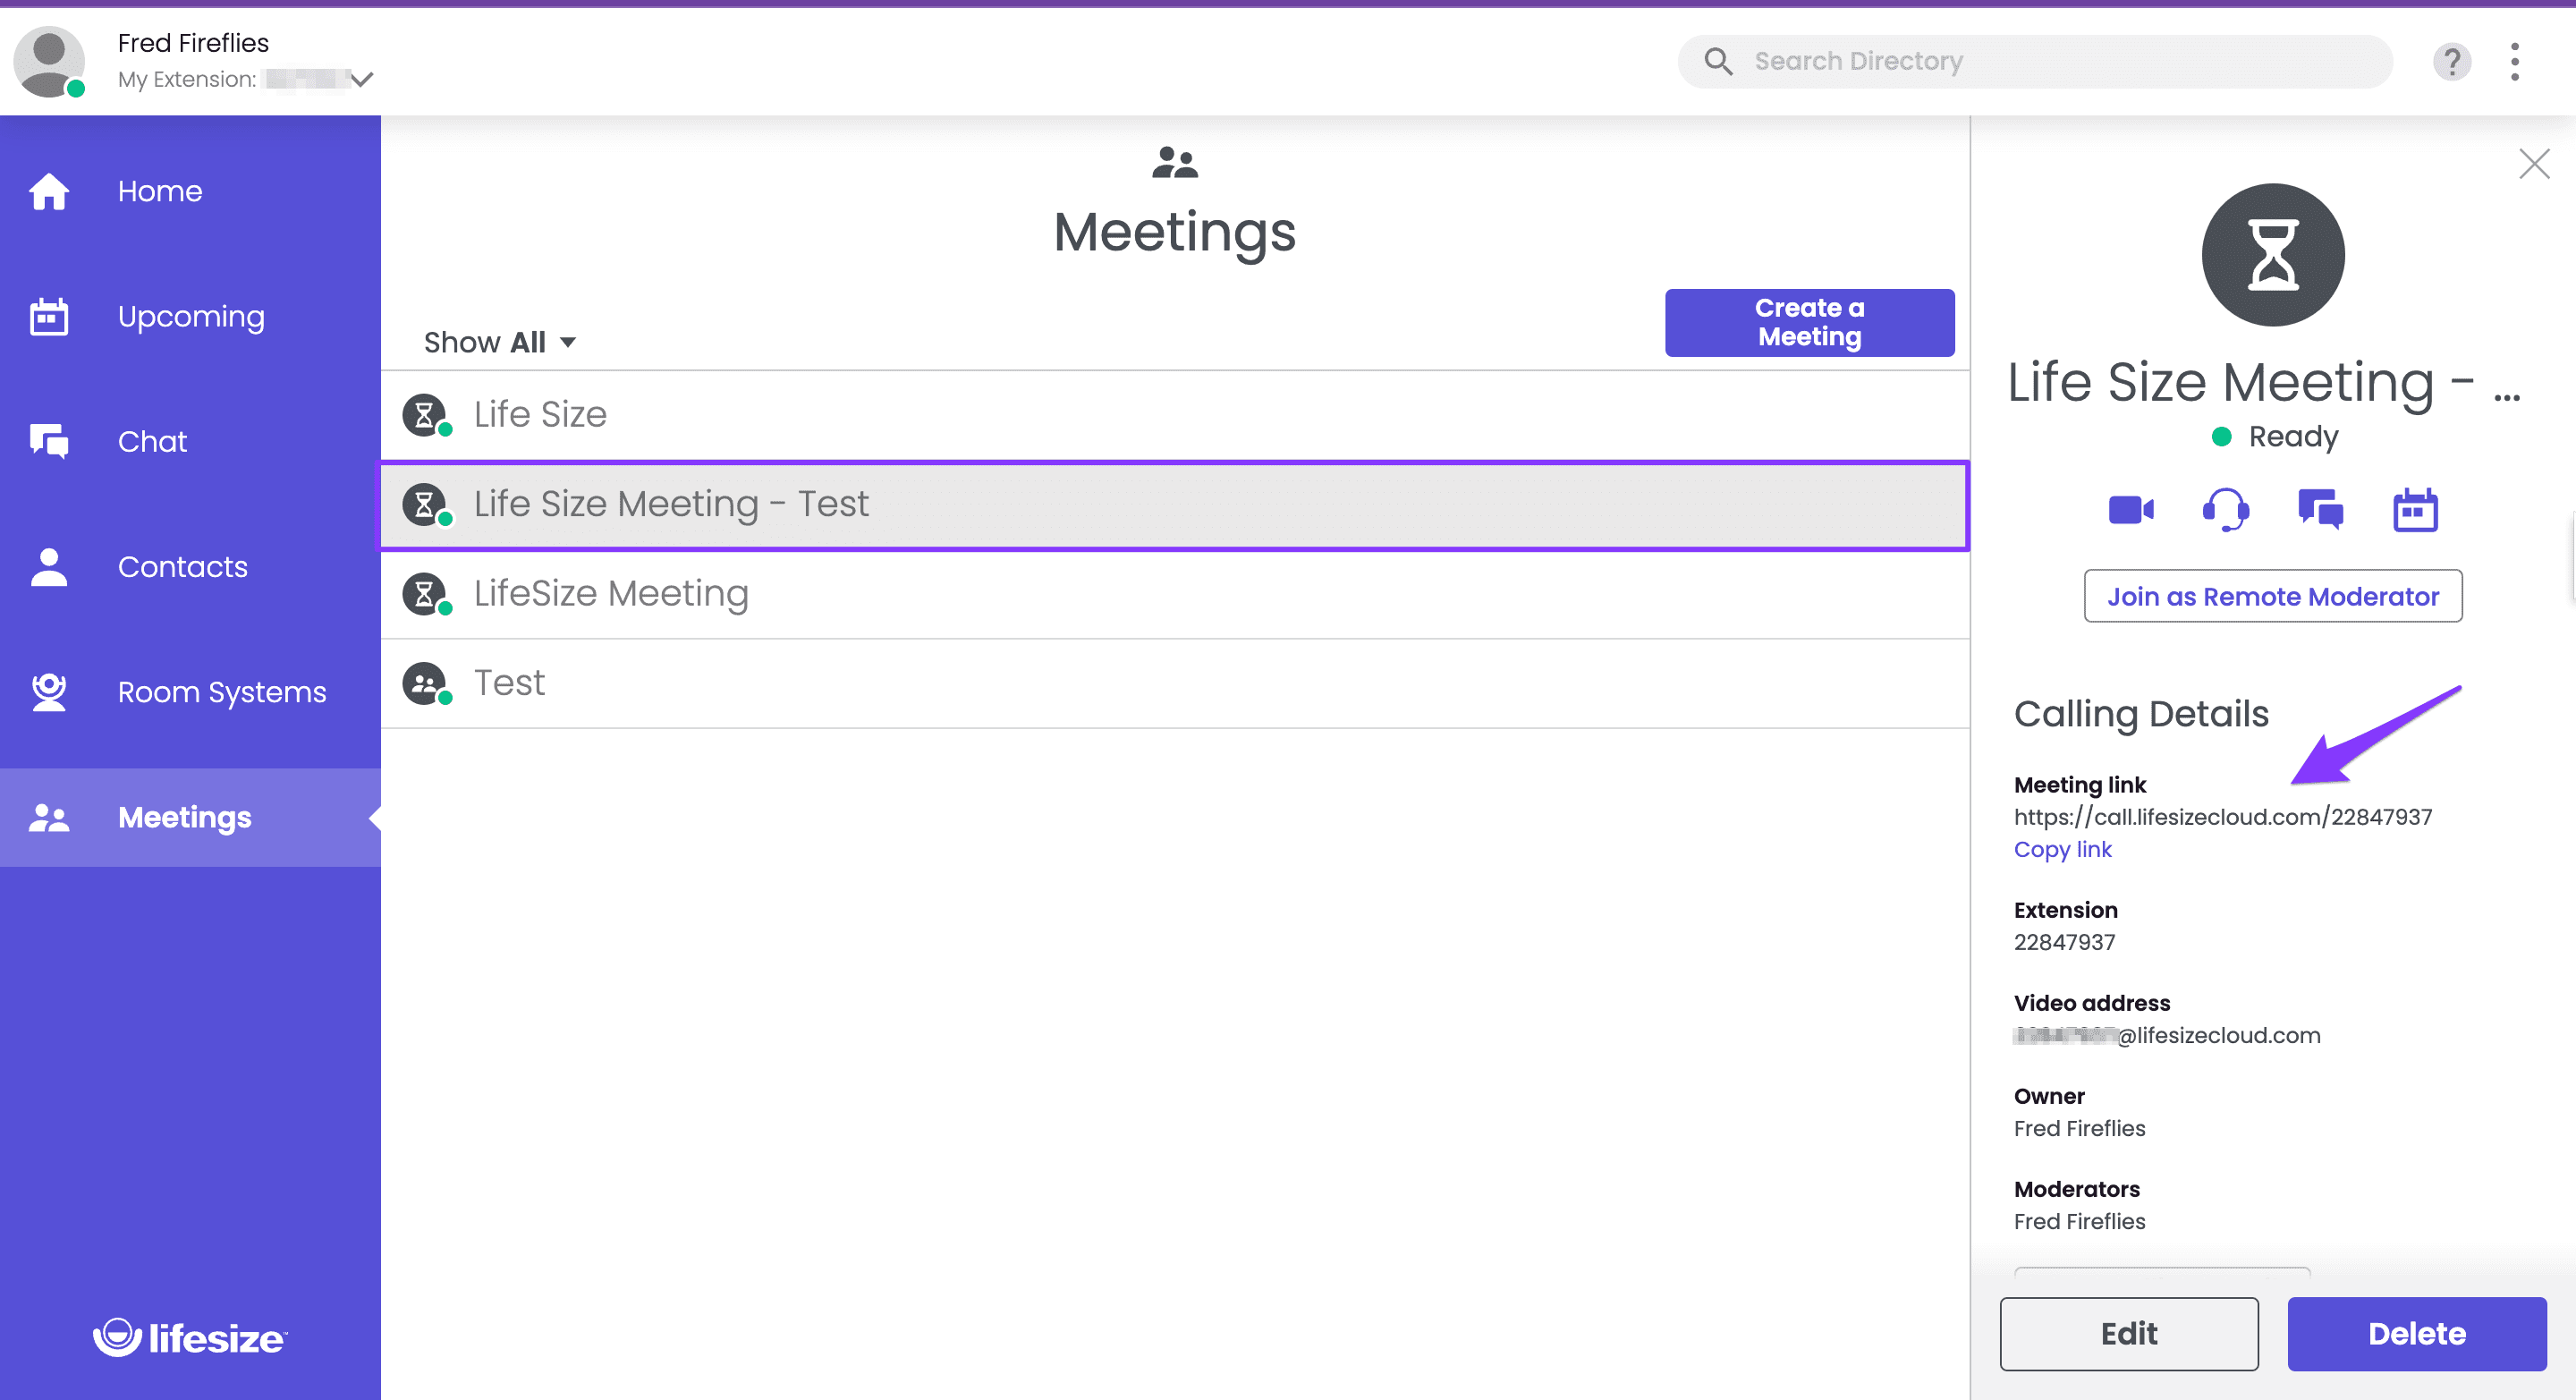2576x1400 pixels.
Task: Click Fred Fireflies under Moderators
Action: [x=2079, y=1221]
